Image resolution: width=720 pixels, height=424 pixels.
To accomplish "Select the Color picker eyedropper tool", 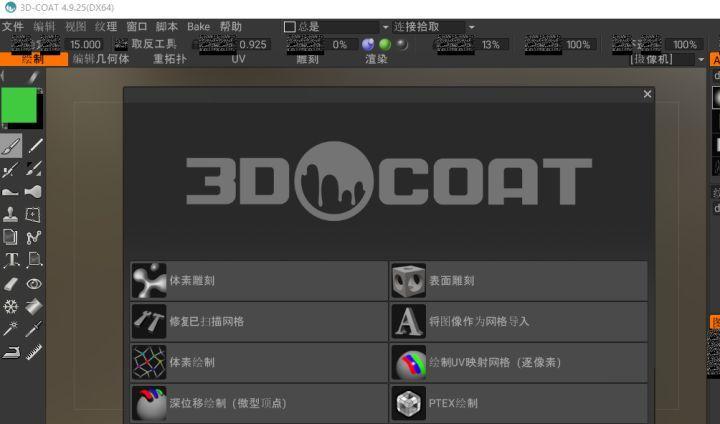I will (34, 329).
